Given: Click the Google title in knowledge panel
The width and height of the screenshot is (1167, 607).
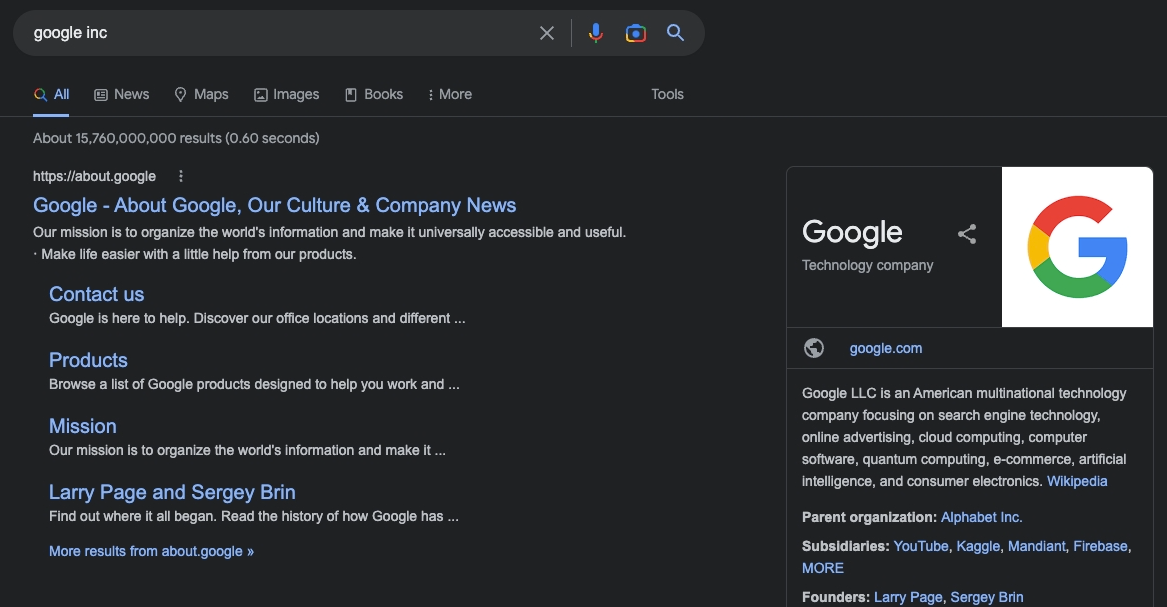Looking at the screenshot, I should tap(852, 233).
